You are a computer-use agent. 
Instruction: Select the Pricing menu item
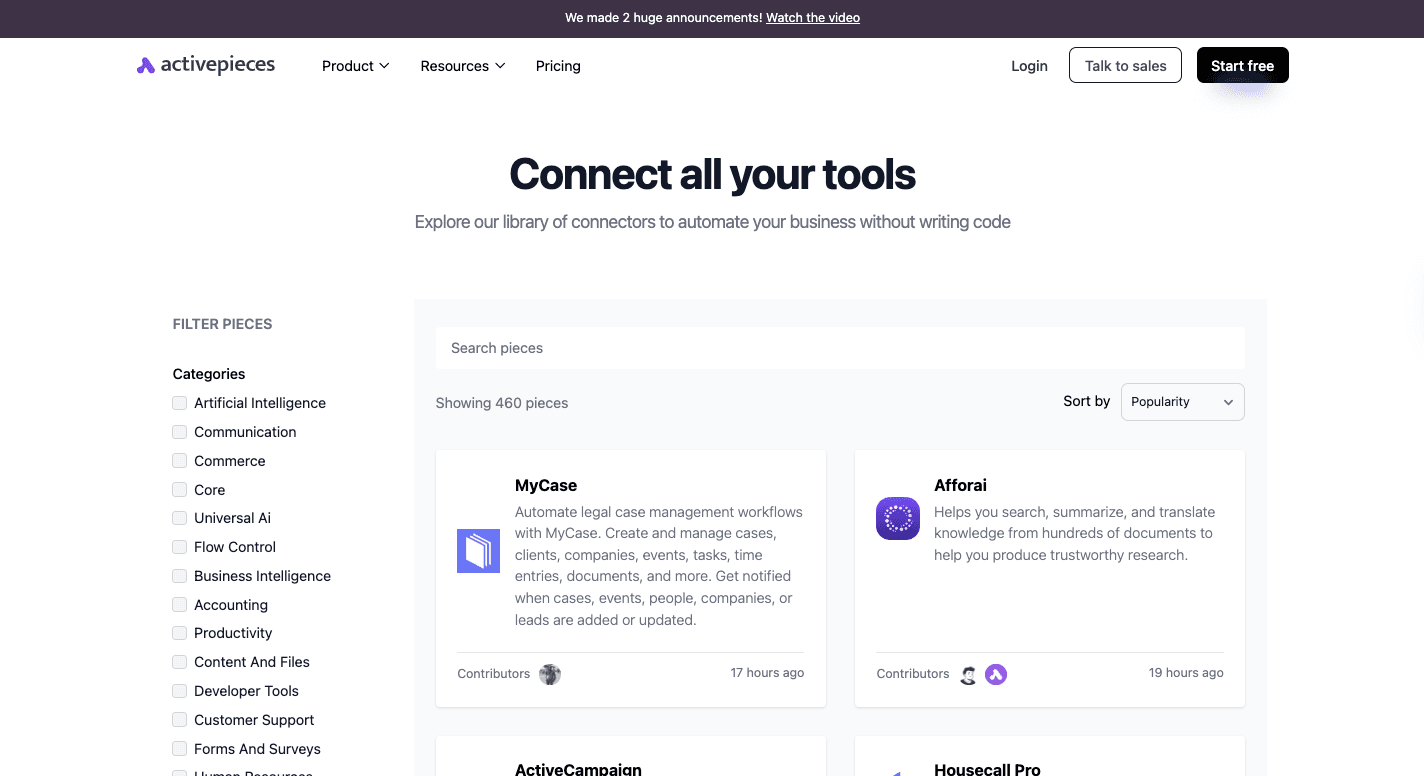557,66
